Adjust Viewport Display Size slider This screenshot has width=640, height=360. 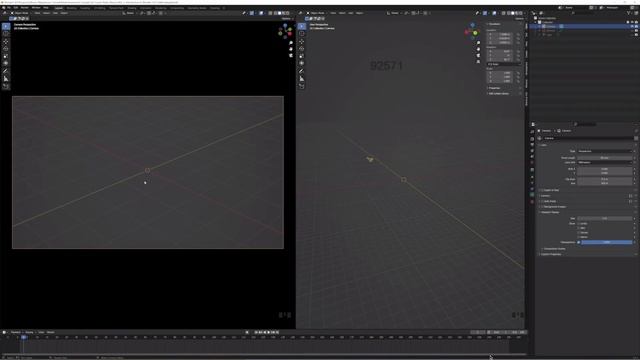tap(605, 218)
